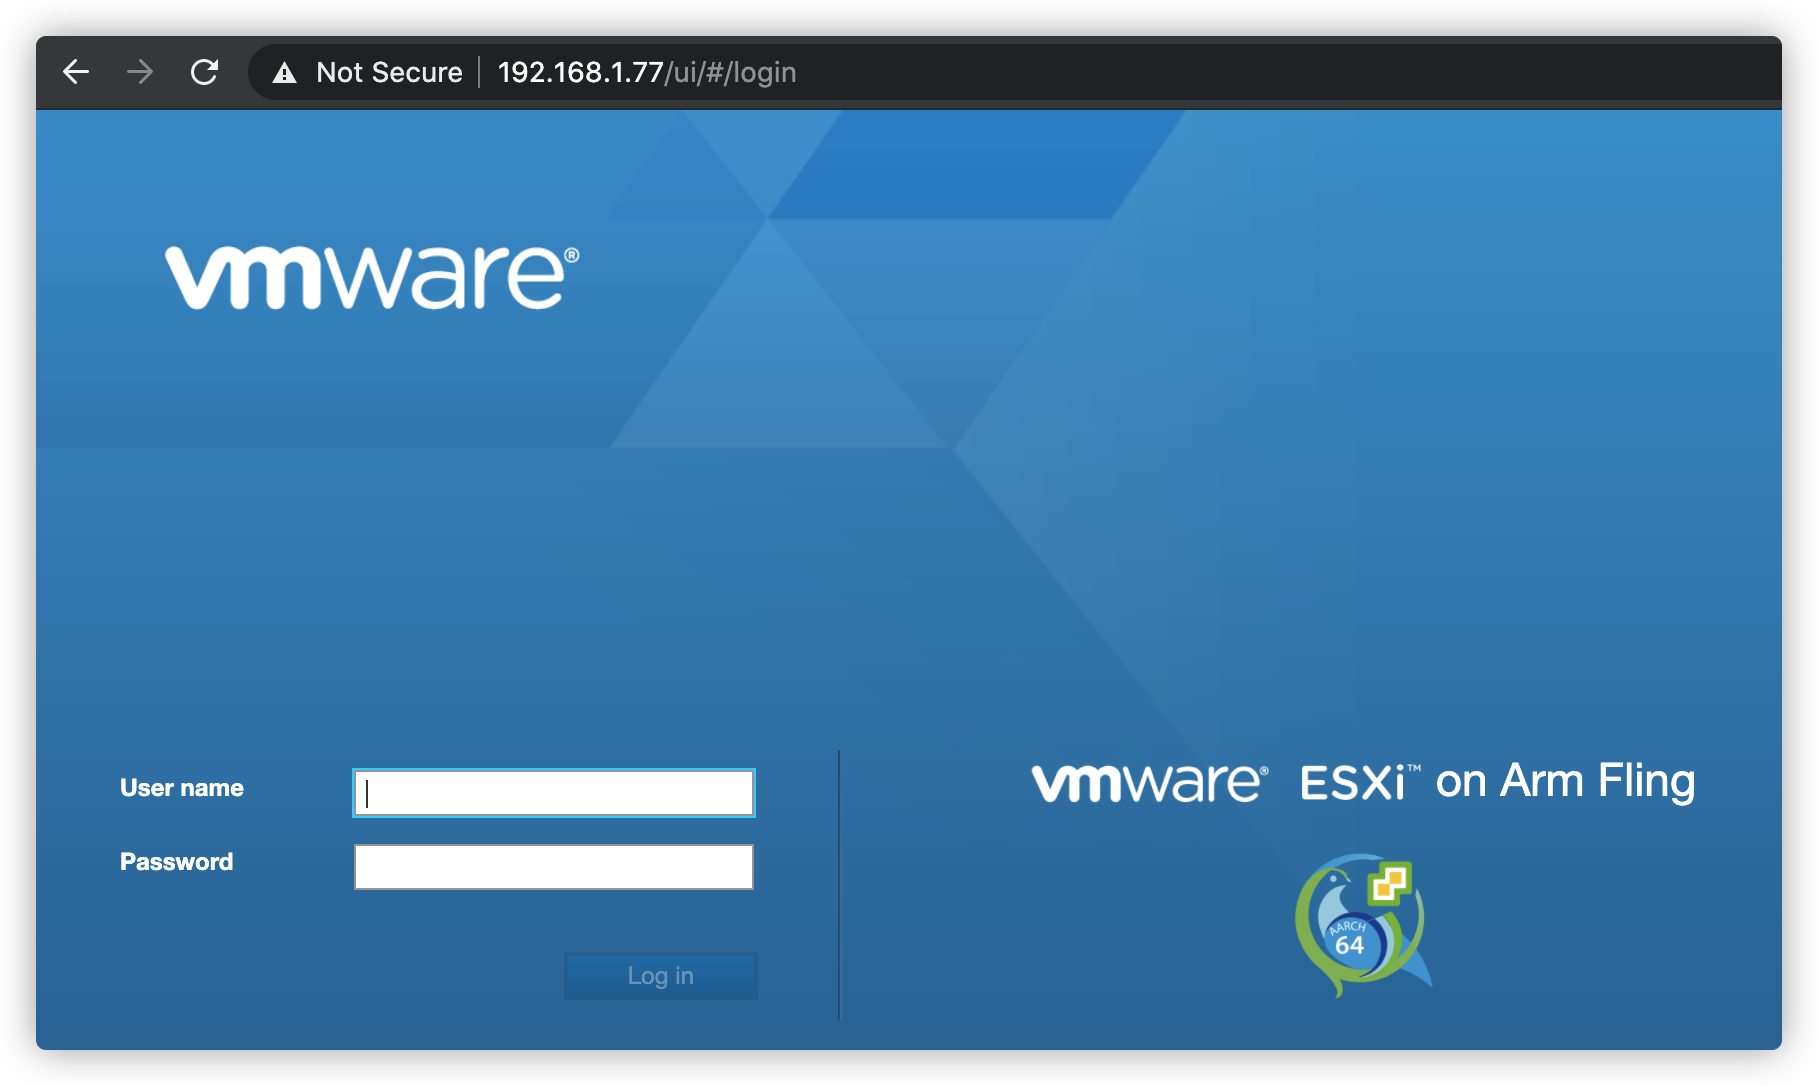This screenshot has height=1086, width=1818.
Task: Click the on Arm Fling text label
Action: [1568, 782]
